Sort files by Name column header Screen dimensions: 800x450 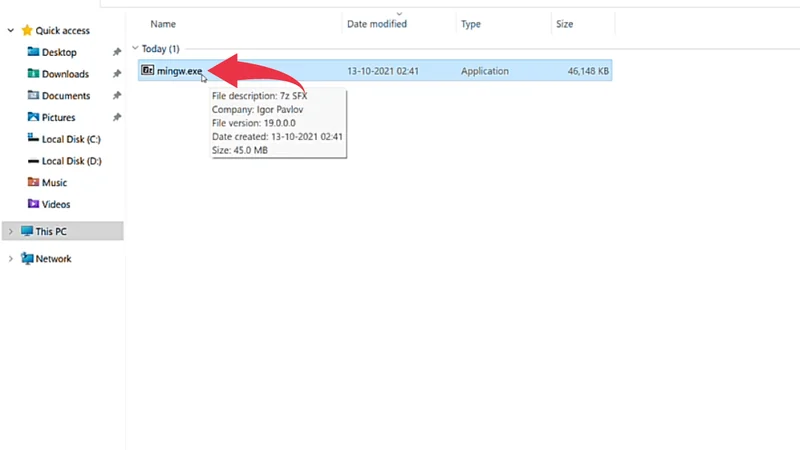pyautogui.click(x=163, y=22)
